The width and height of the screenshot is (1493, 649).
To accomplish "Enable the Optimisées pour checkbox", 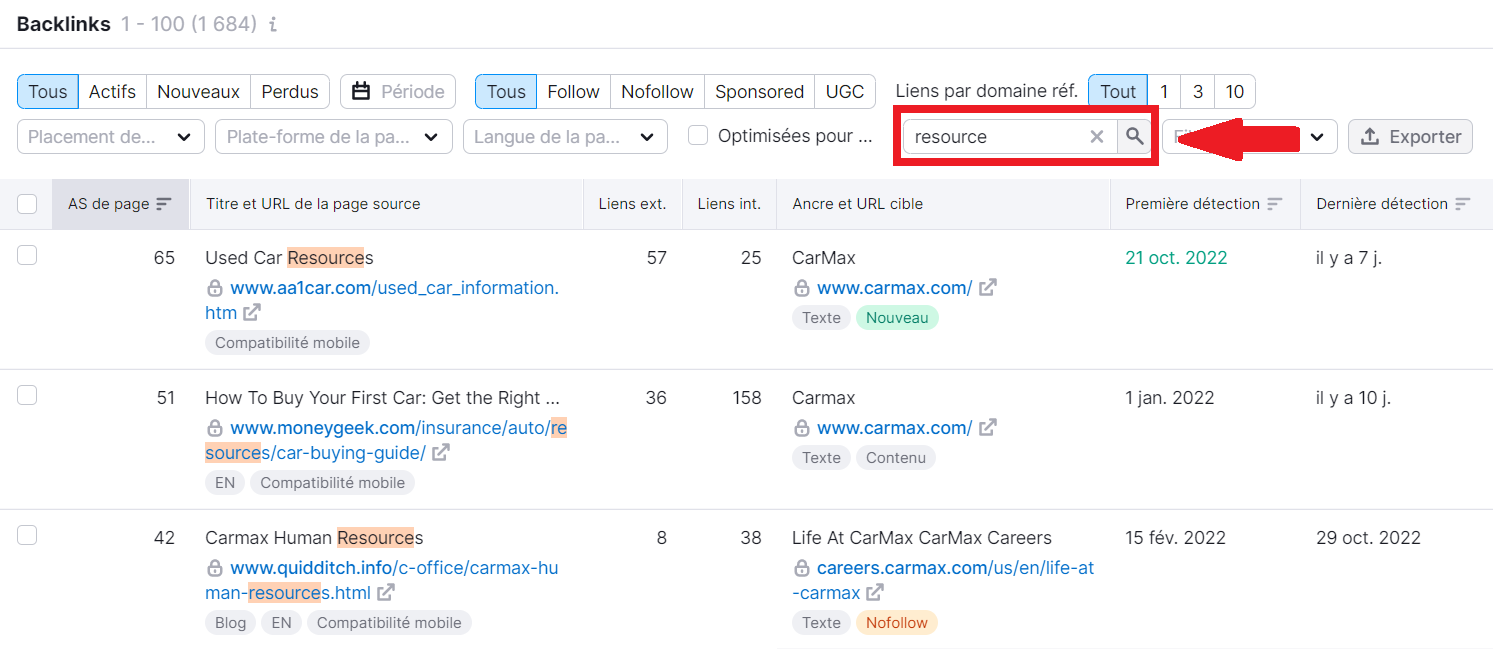I will point(696,135).
